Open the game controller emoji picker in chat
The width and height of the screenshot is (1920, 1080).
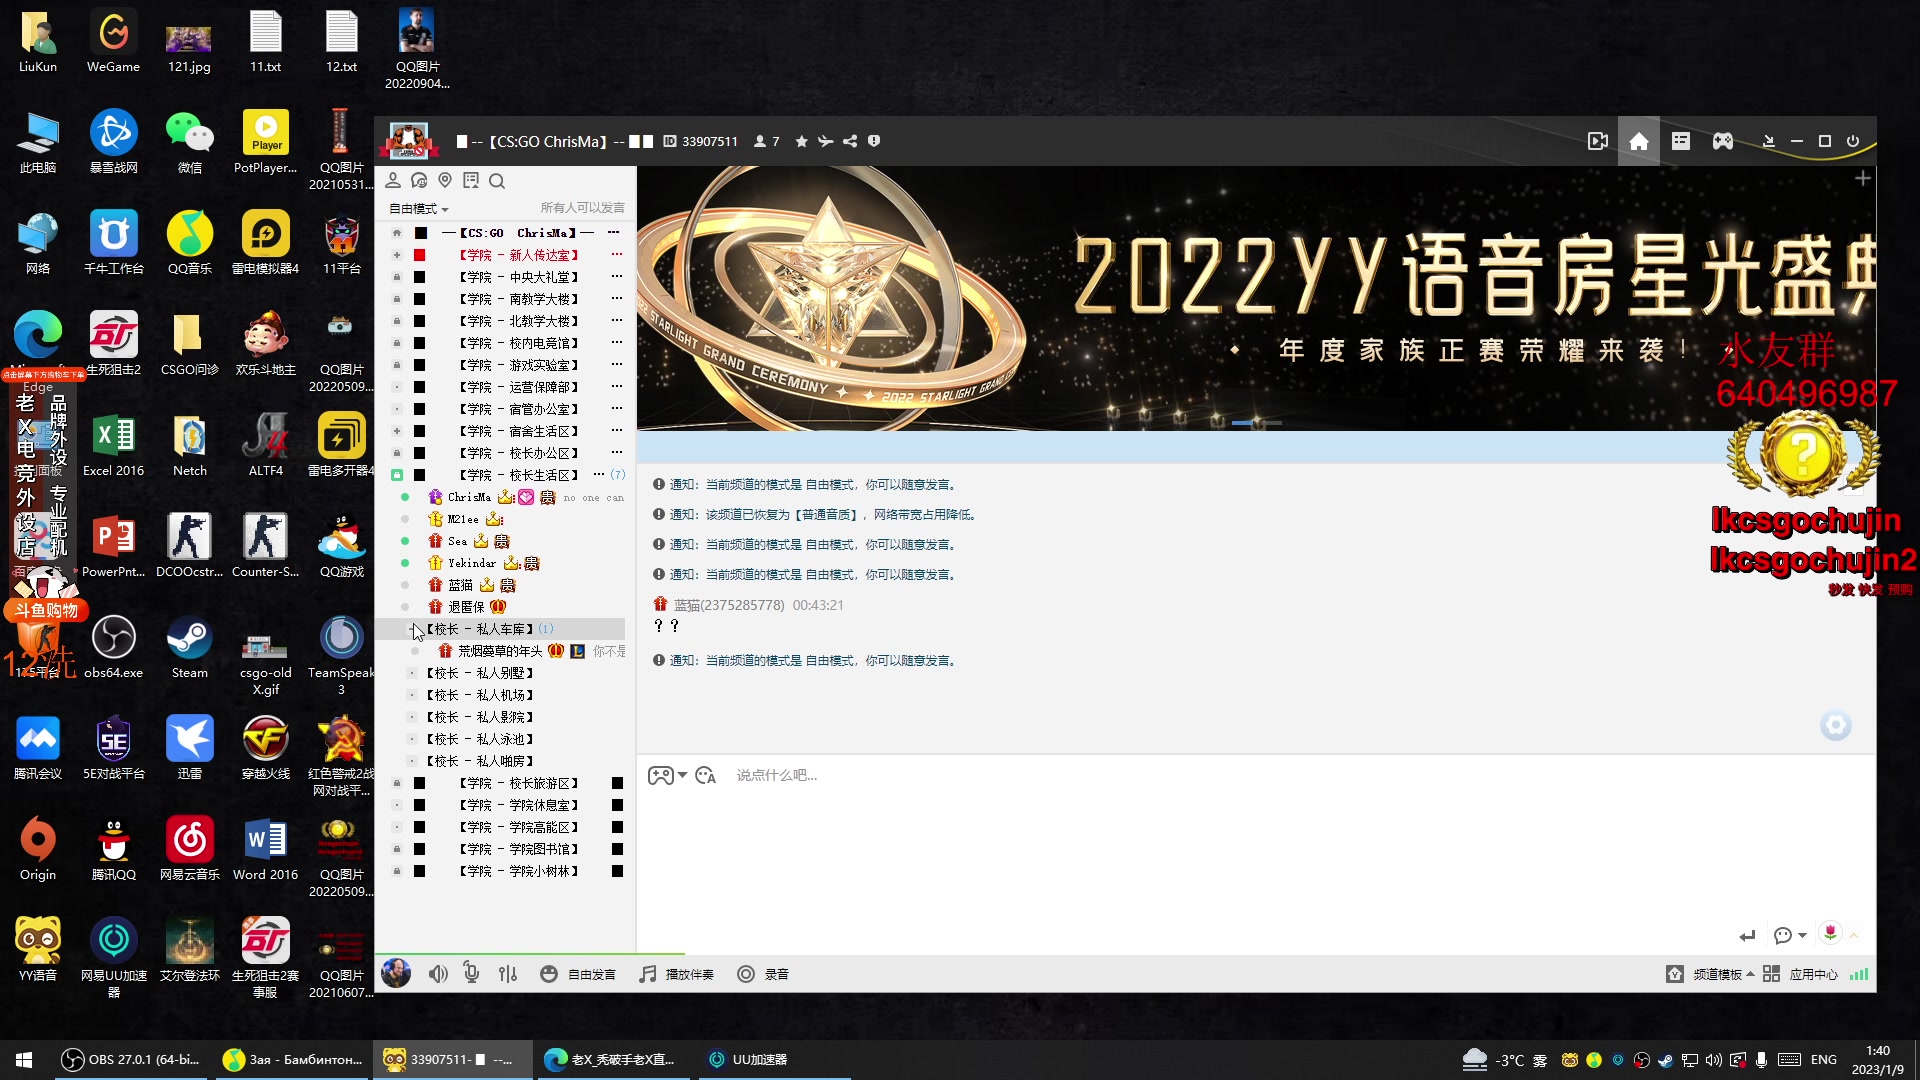tap(660, 775)
